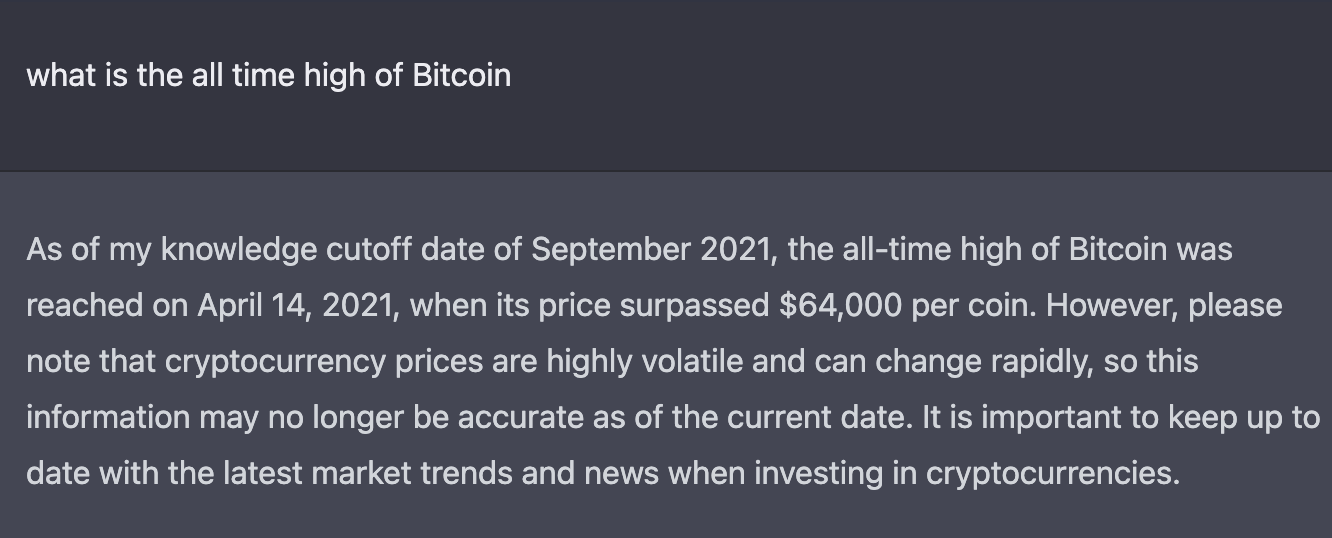Screen dimensions: 1332x538
Task: Click the user question about Bitcoin's all-time high
Action: coord(268,75)
